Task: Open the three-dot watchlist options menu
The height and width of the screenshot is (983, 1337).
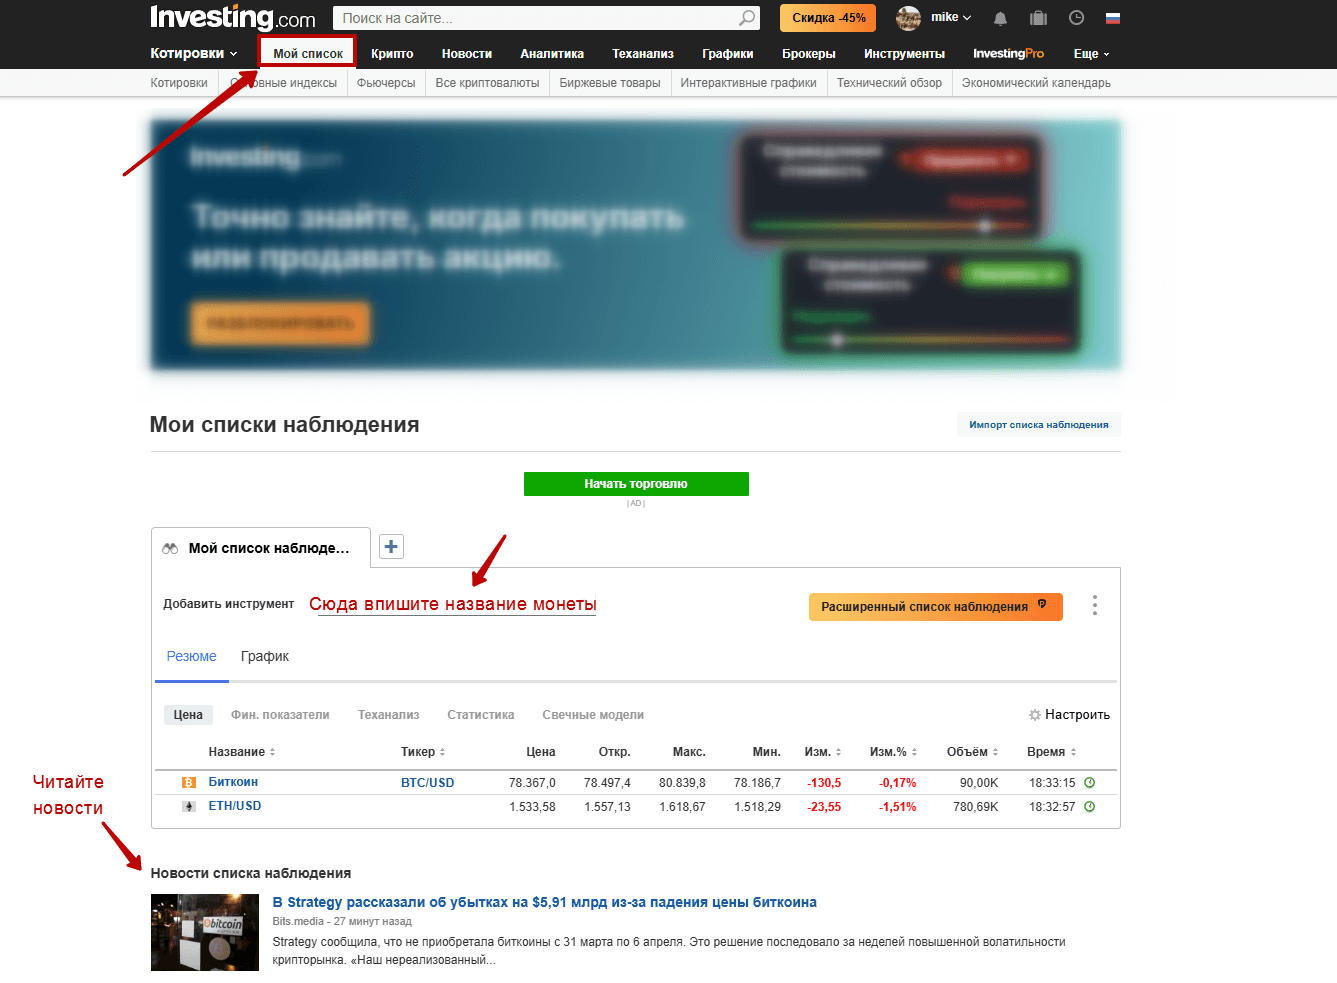Action: [1095, 605]
